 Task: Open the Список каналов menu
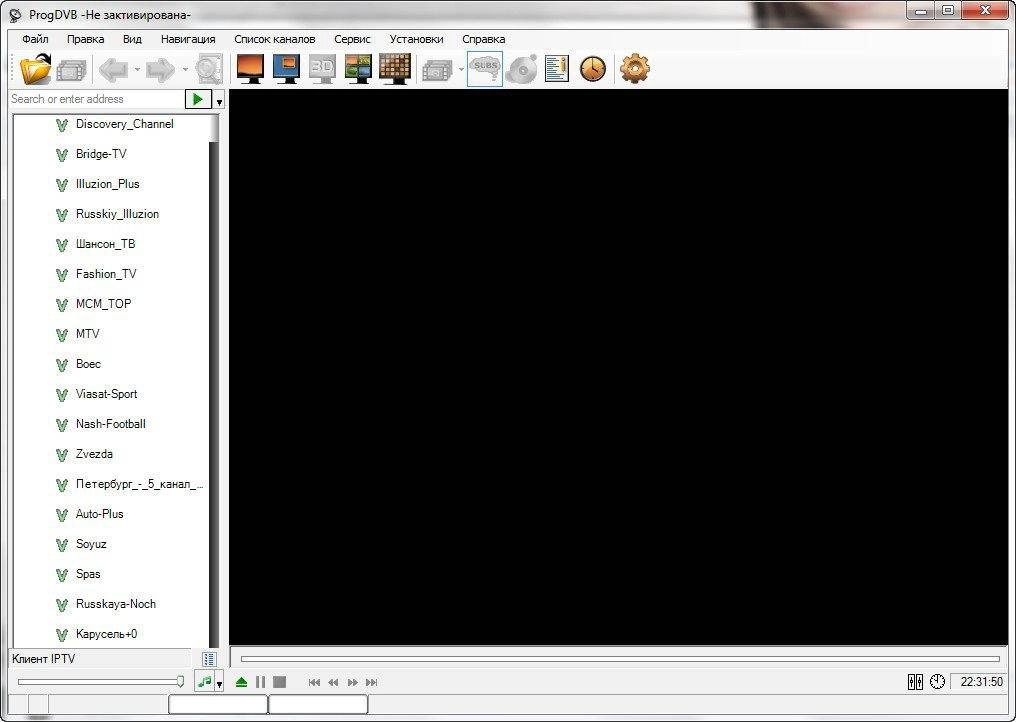pyautogui.click(x=275, y=39)
